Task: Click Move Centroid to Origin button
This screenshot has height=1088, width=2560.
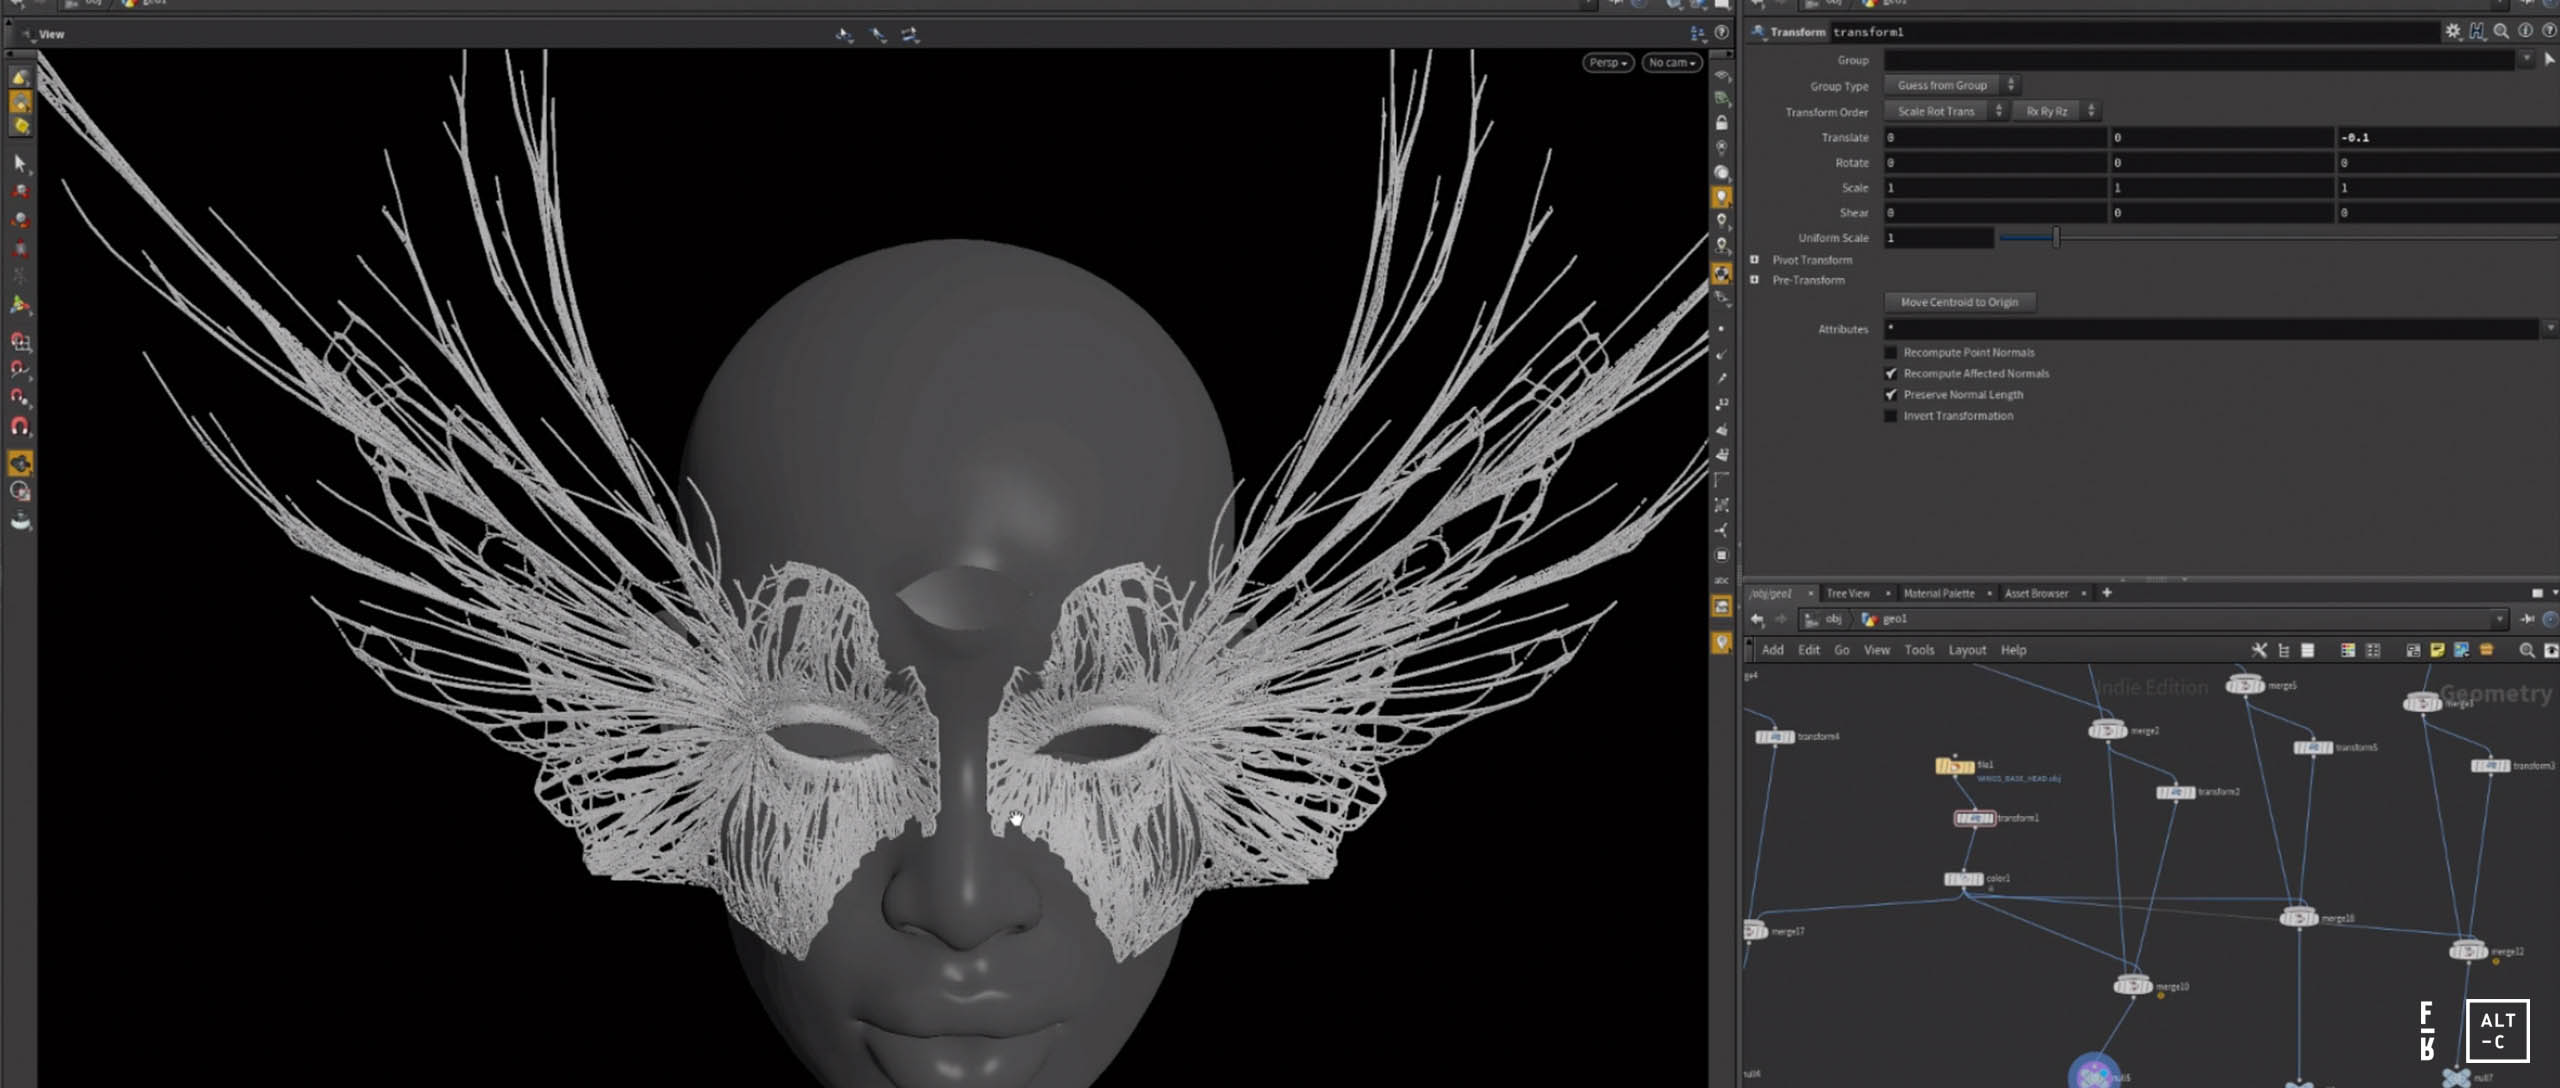Action: point(1959,302)
